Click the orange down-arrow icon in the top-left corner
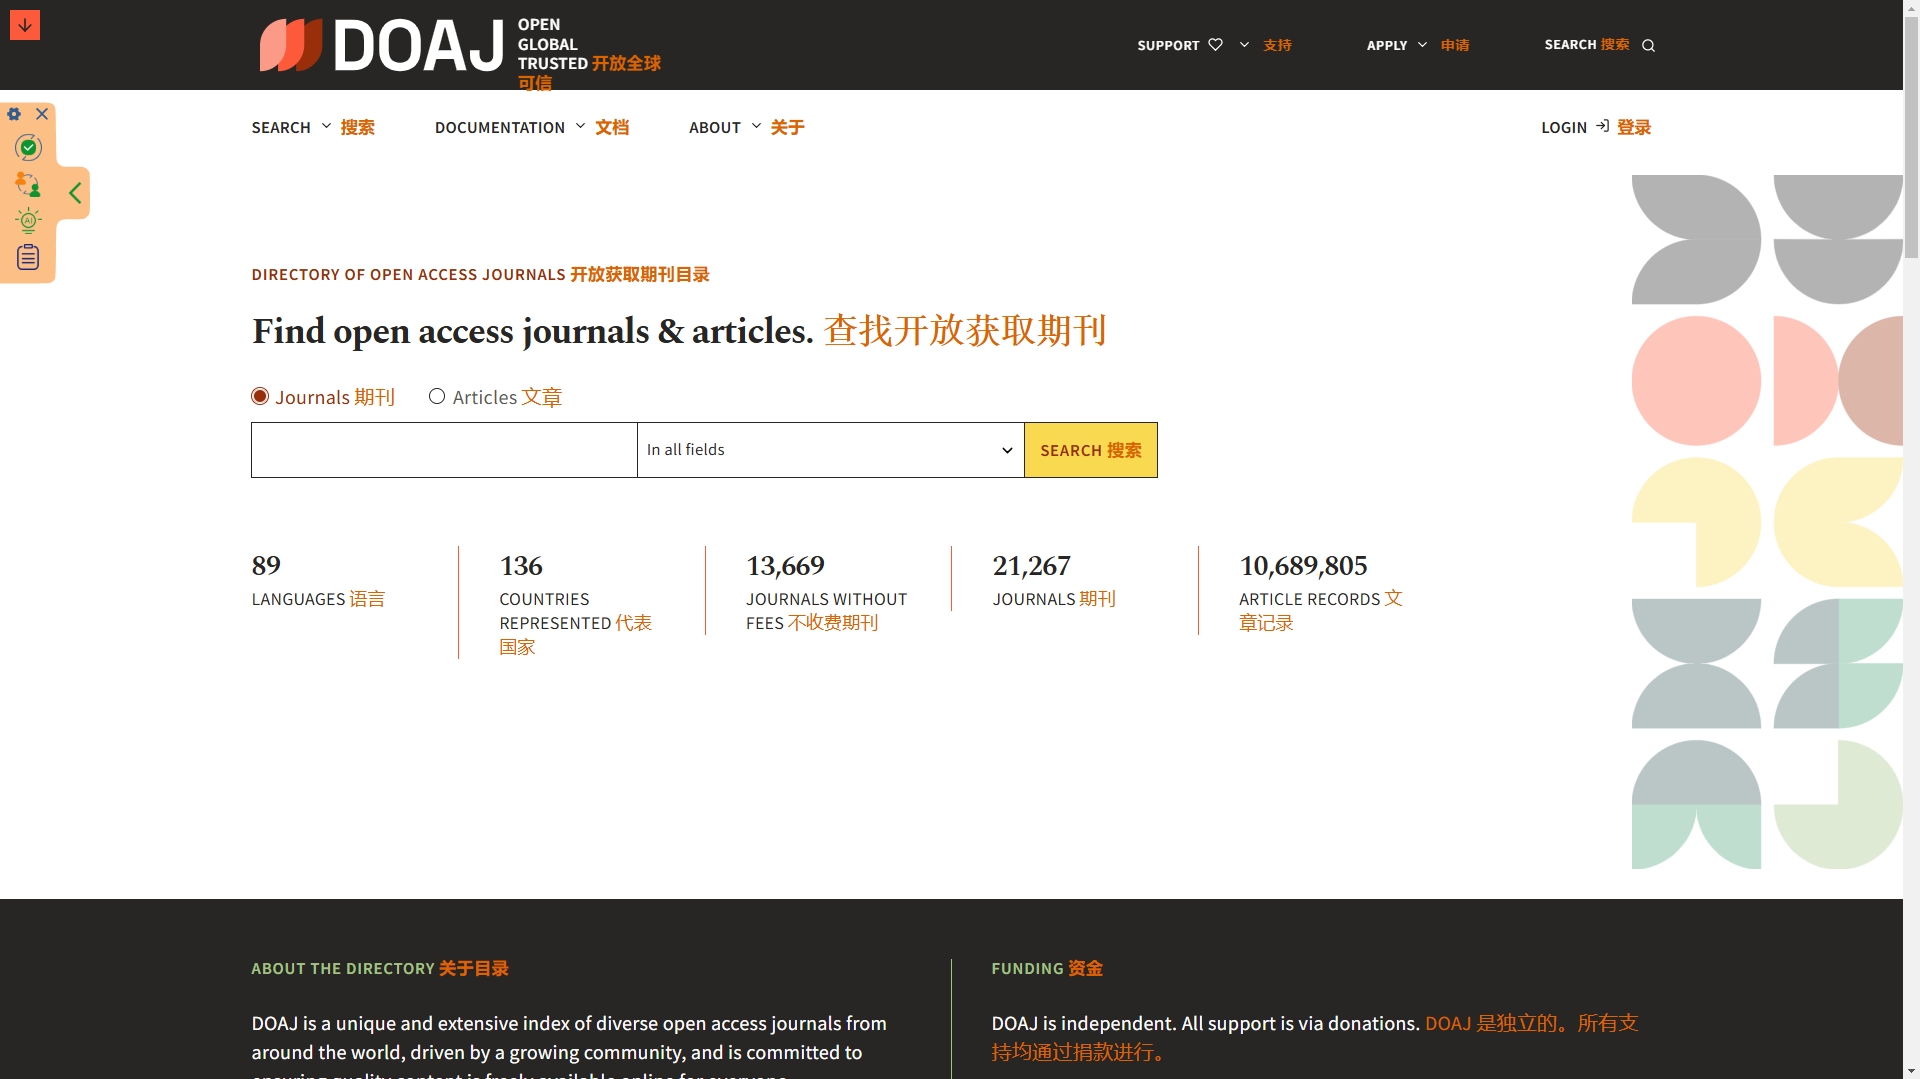 click(25, 25)
